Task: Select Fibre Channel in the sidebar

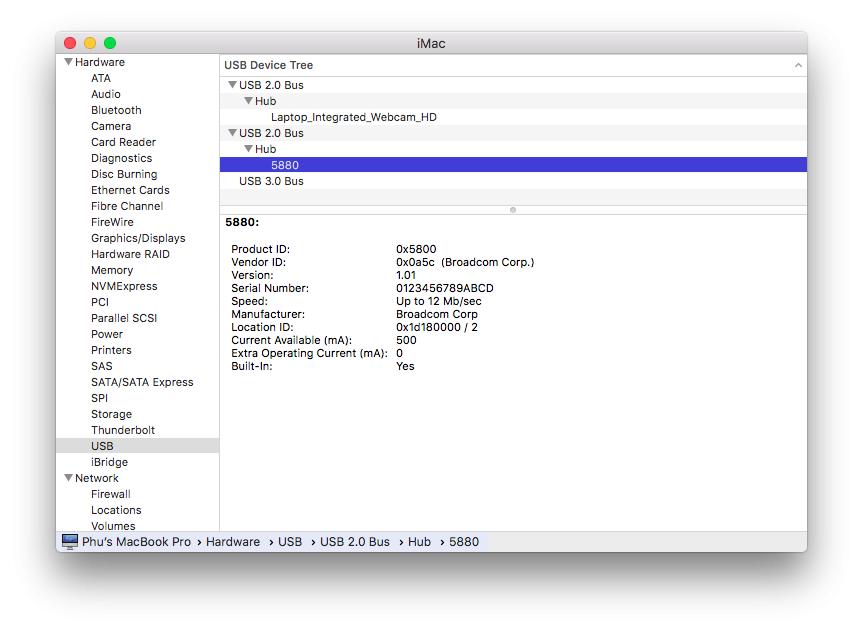Action: [x=127, y=206]
